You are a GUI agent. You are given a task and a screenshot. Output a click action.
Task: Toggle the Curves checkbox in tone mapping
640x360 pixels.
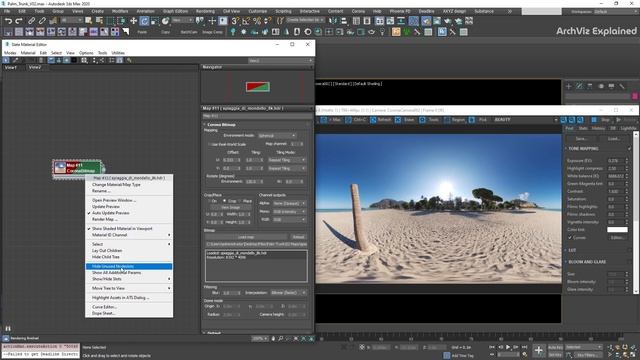[570, 238]
